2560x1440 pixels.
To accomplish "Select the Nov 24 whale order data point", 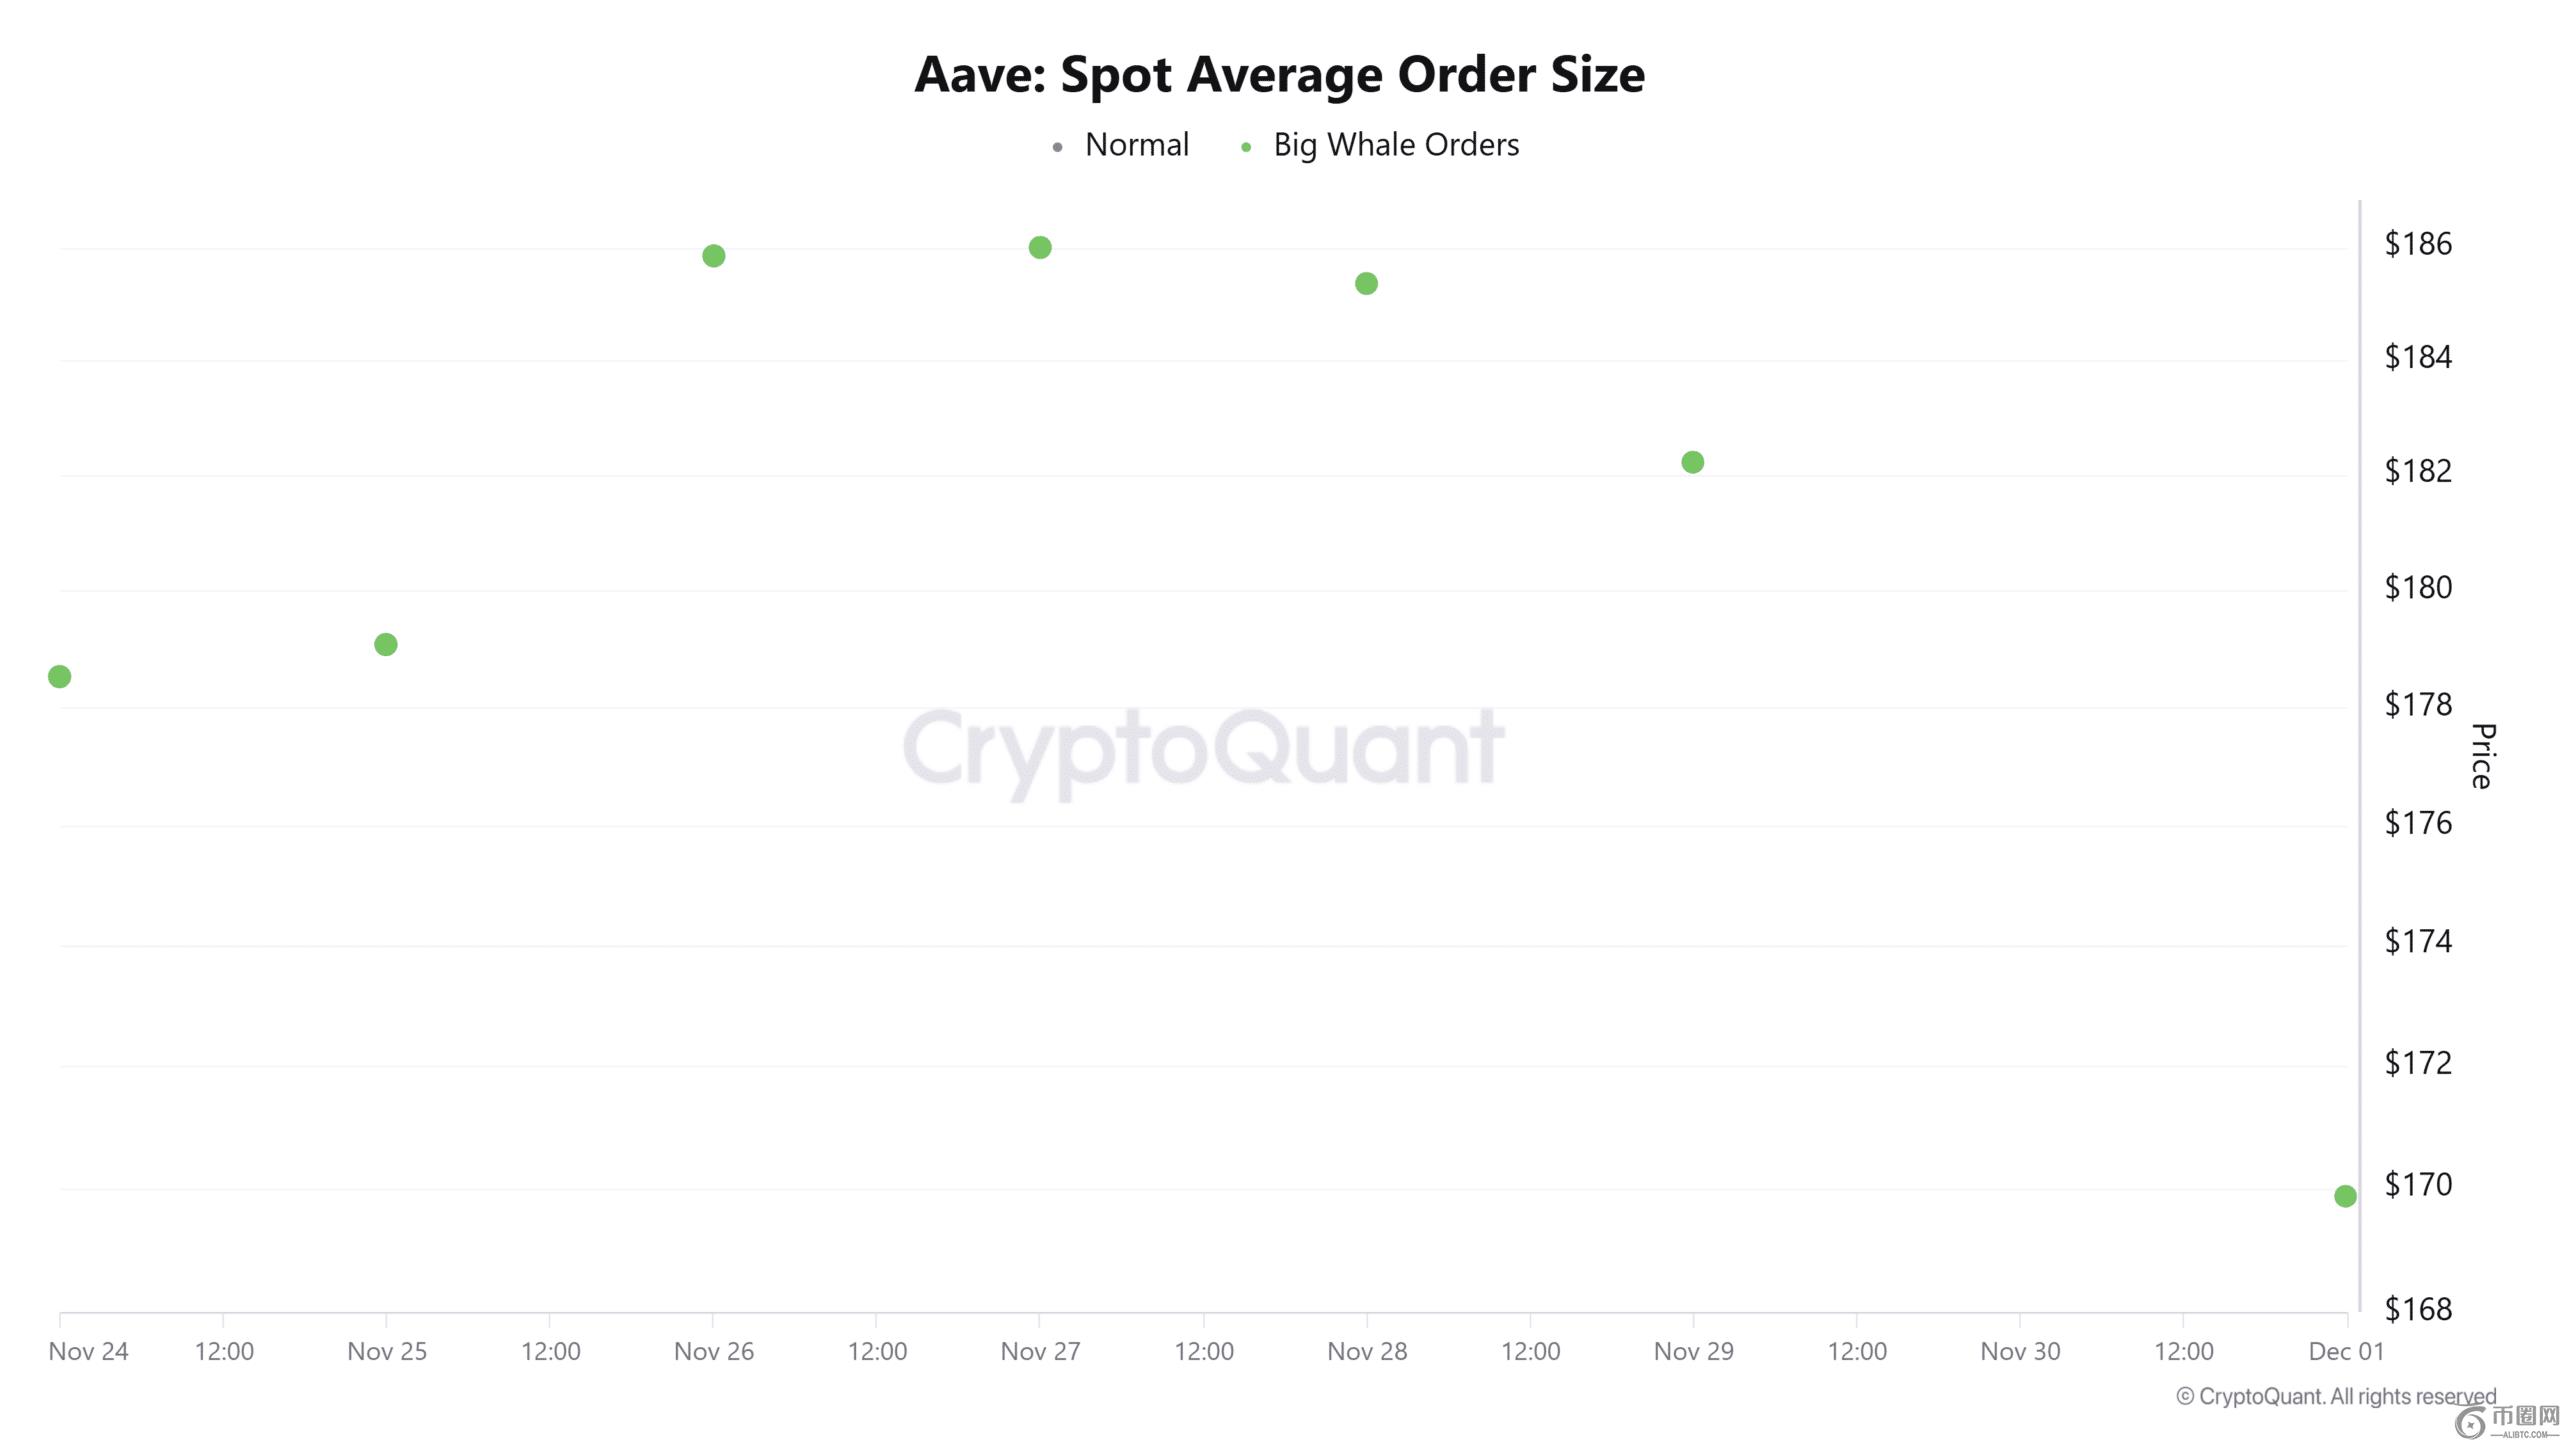I will [60, 677].
